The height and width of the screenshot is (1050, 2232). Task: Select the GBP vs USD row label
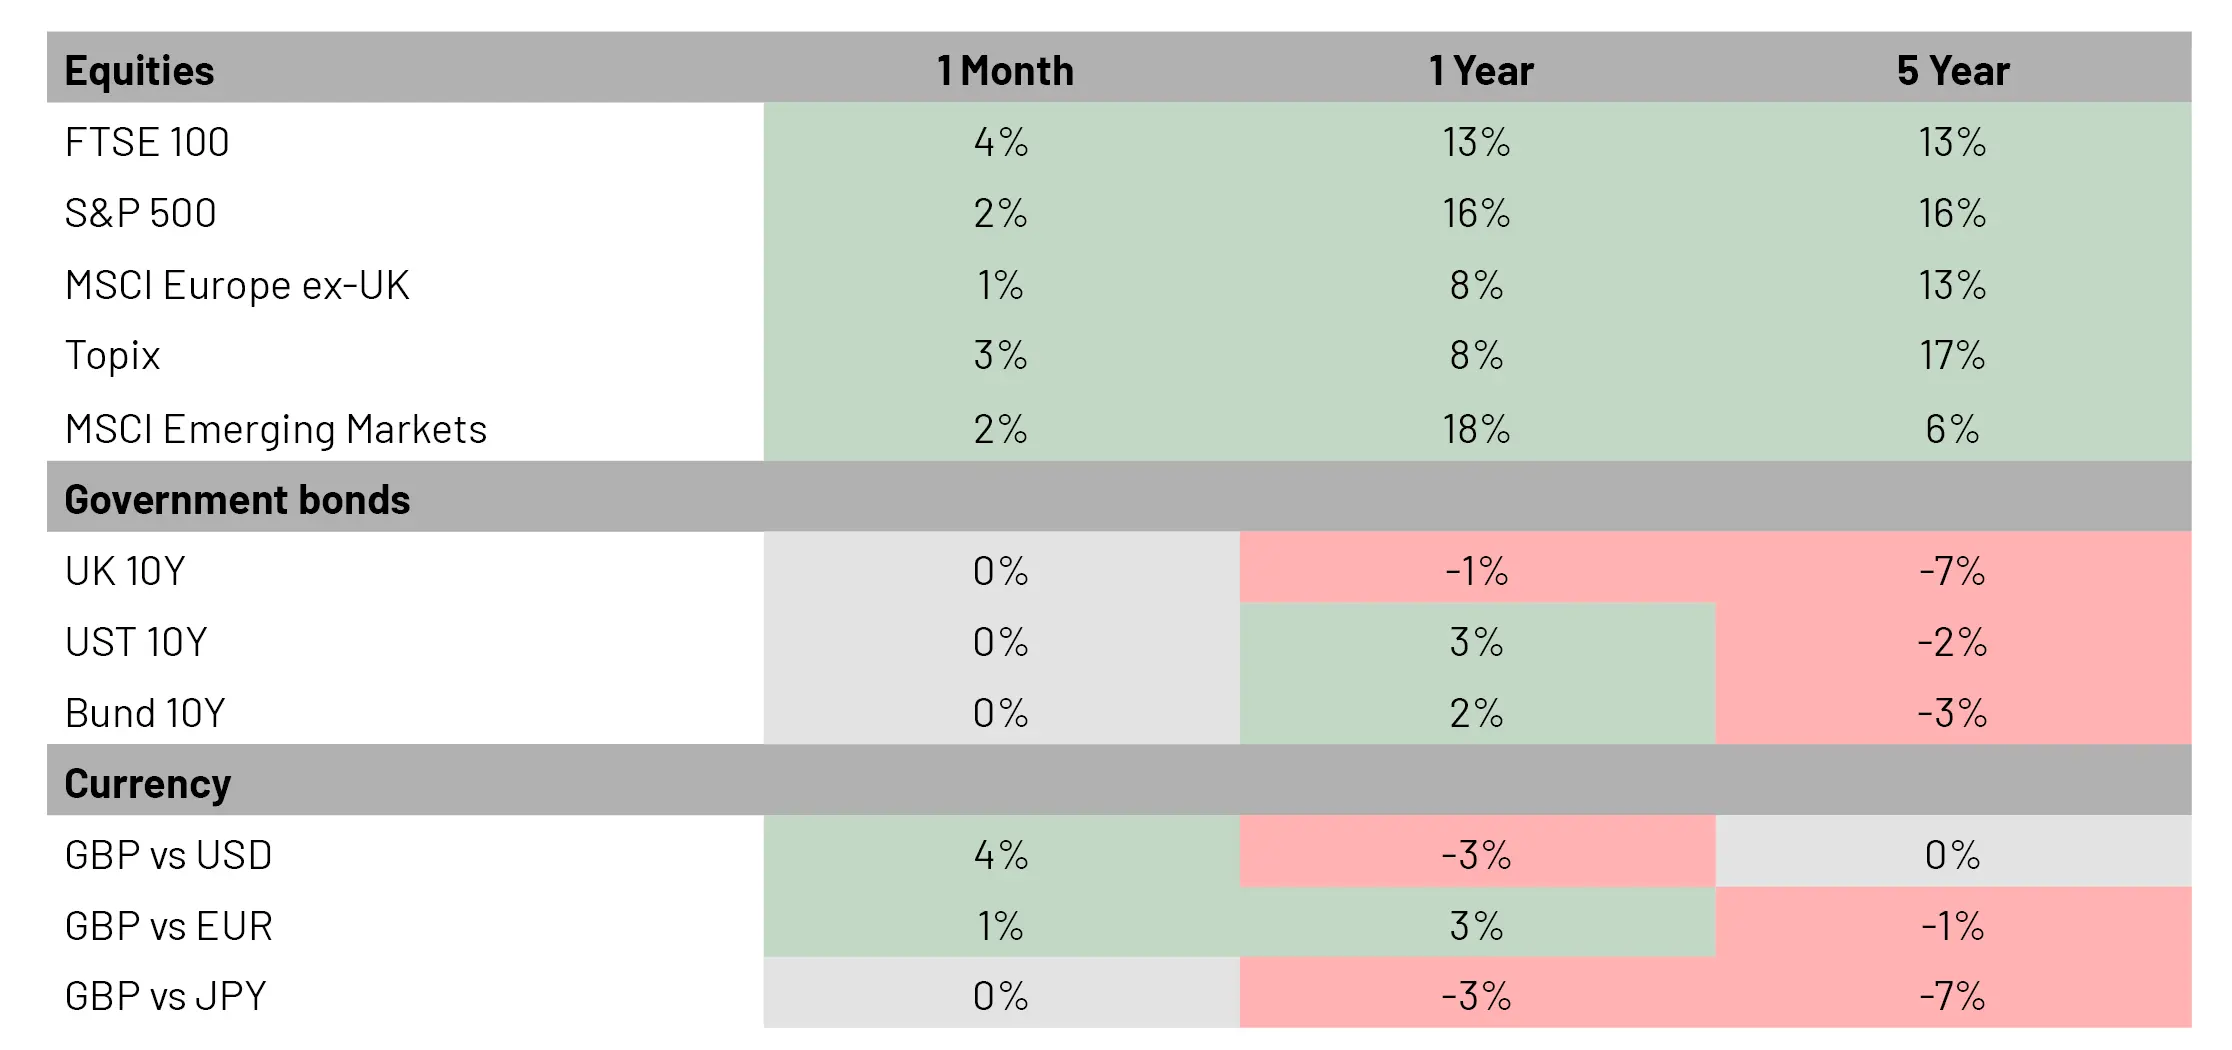click(x=168, y=855)
